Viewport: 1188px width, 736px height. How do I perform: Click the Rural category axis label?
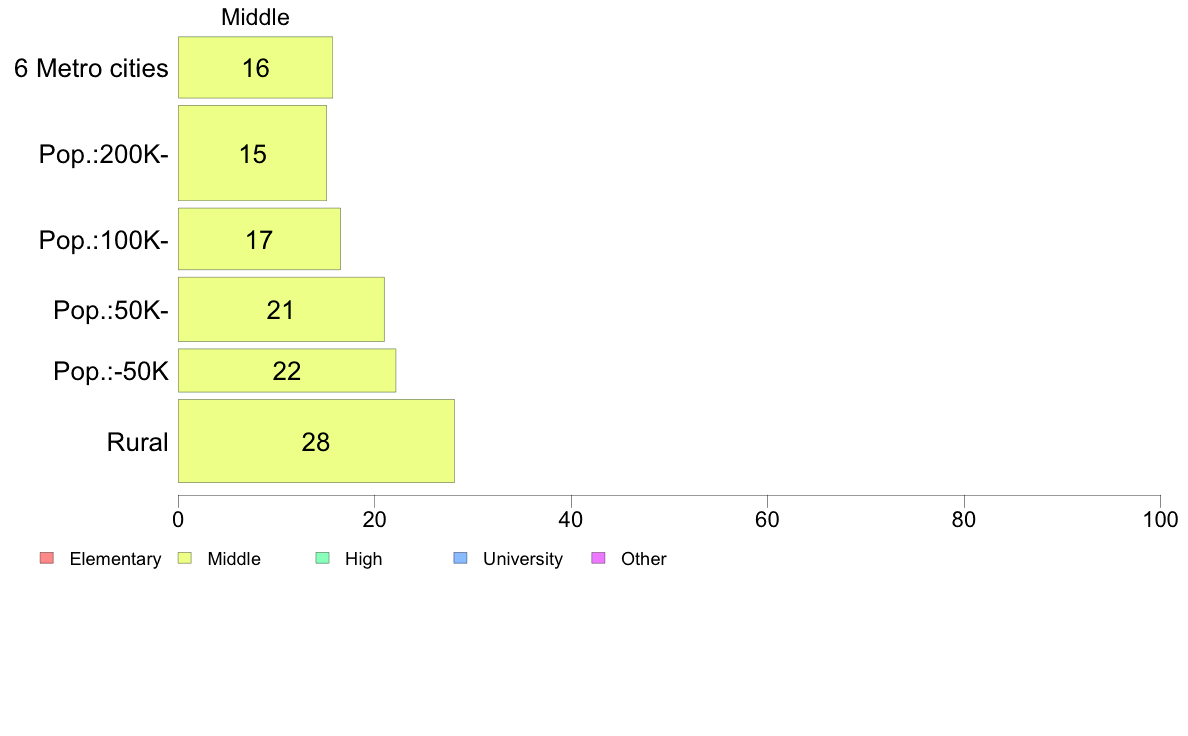click(x=137, y=442)
